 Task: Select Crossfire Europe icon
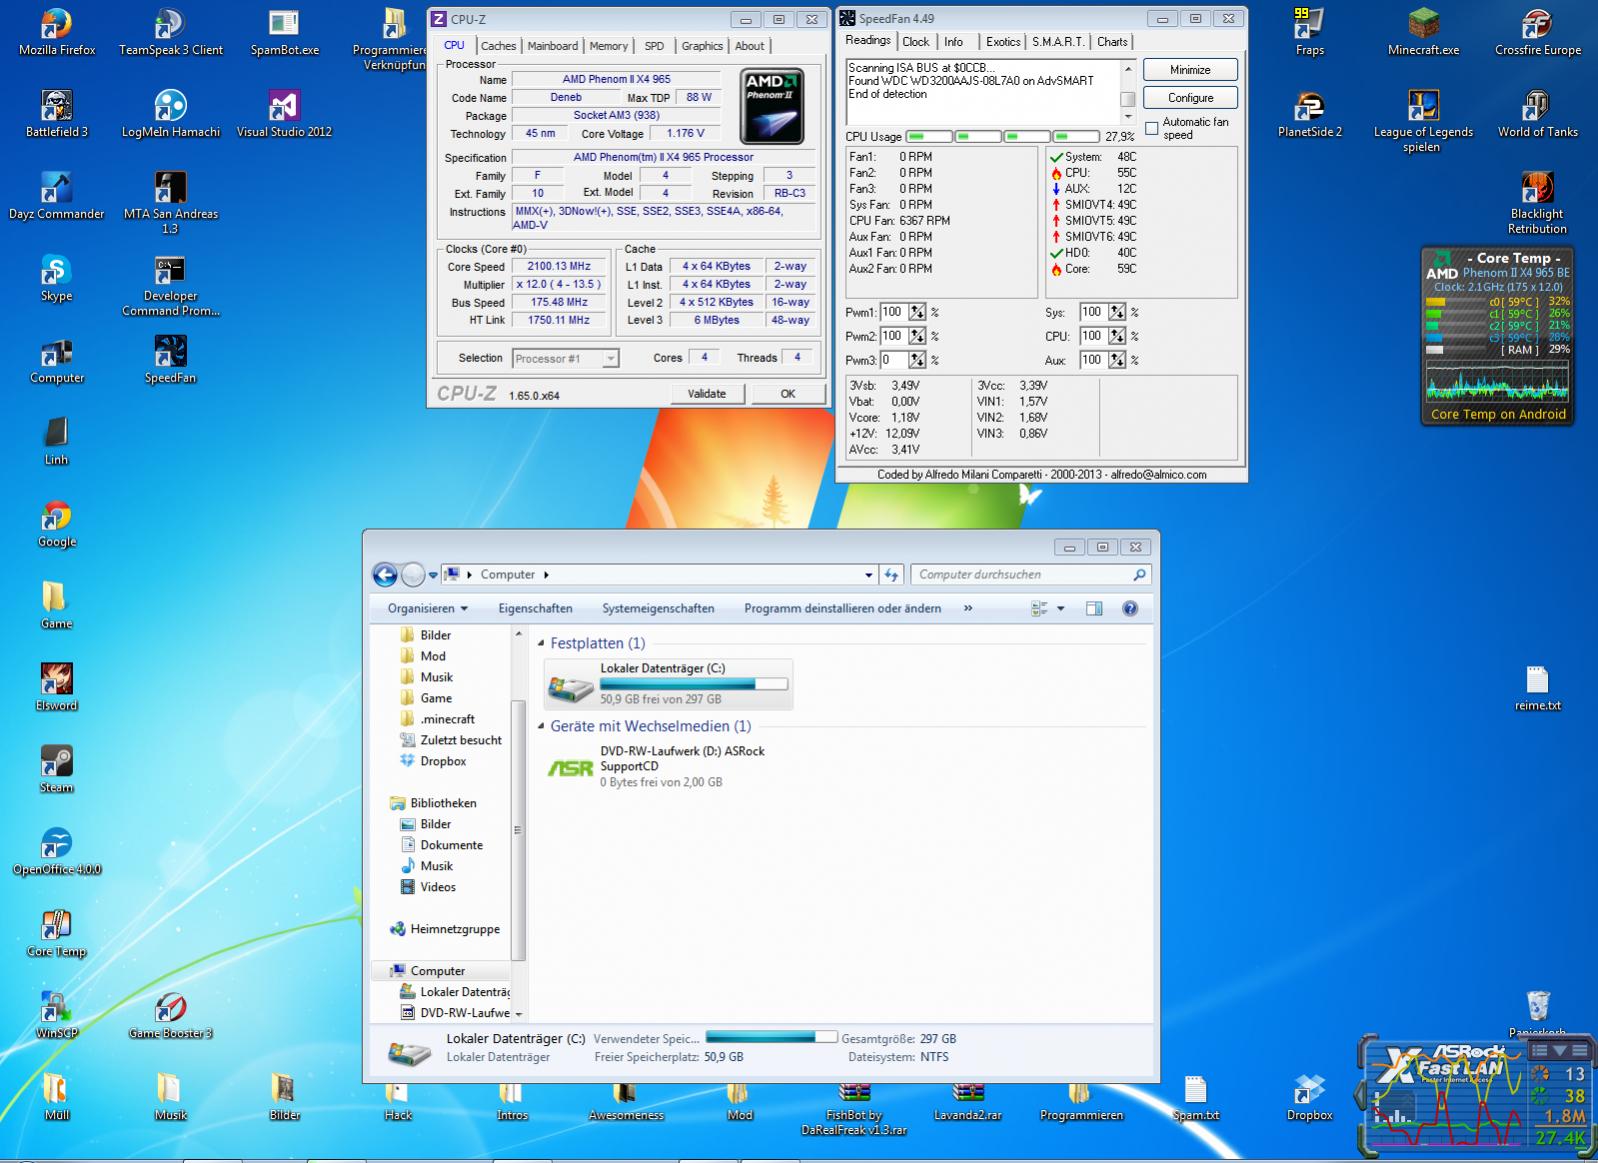click(1537, 32)
